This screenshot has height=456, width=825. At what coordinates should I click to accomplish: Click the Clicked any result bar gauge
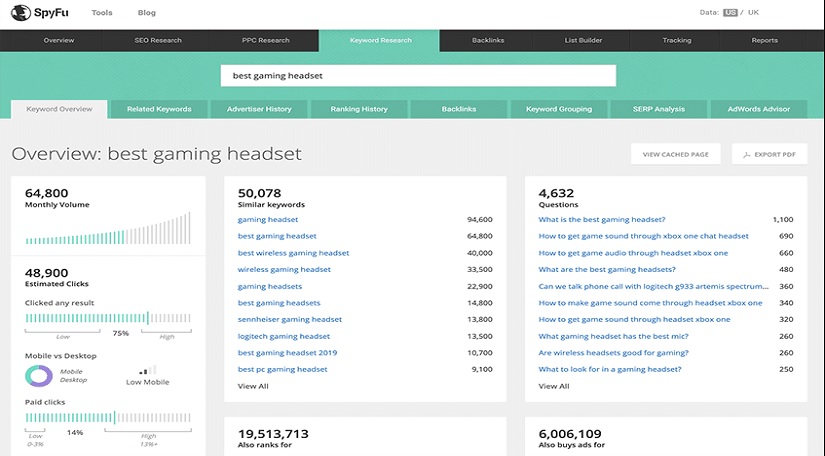108,318
